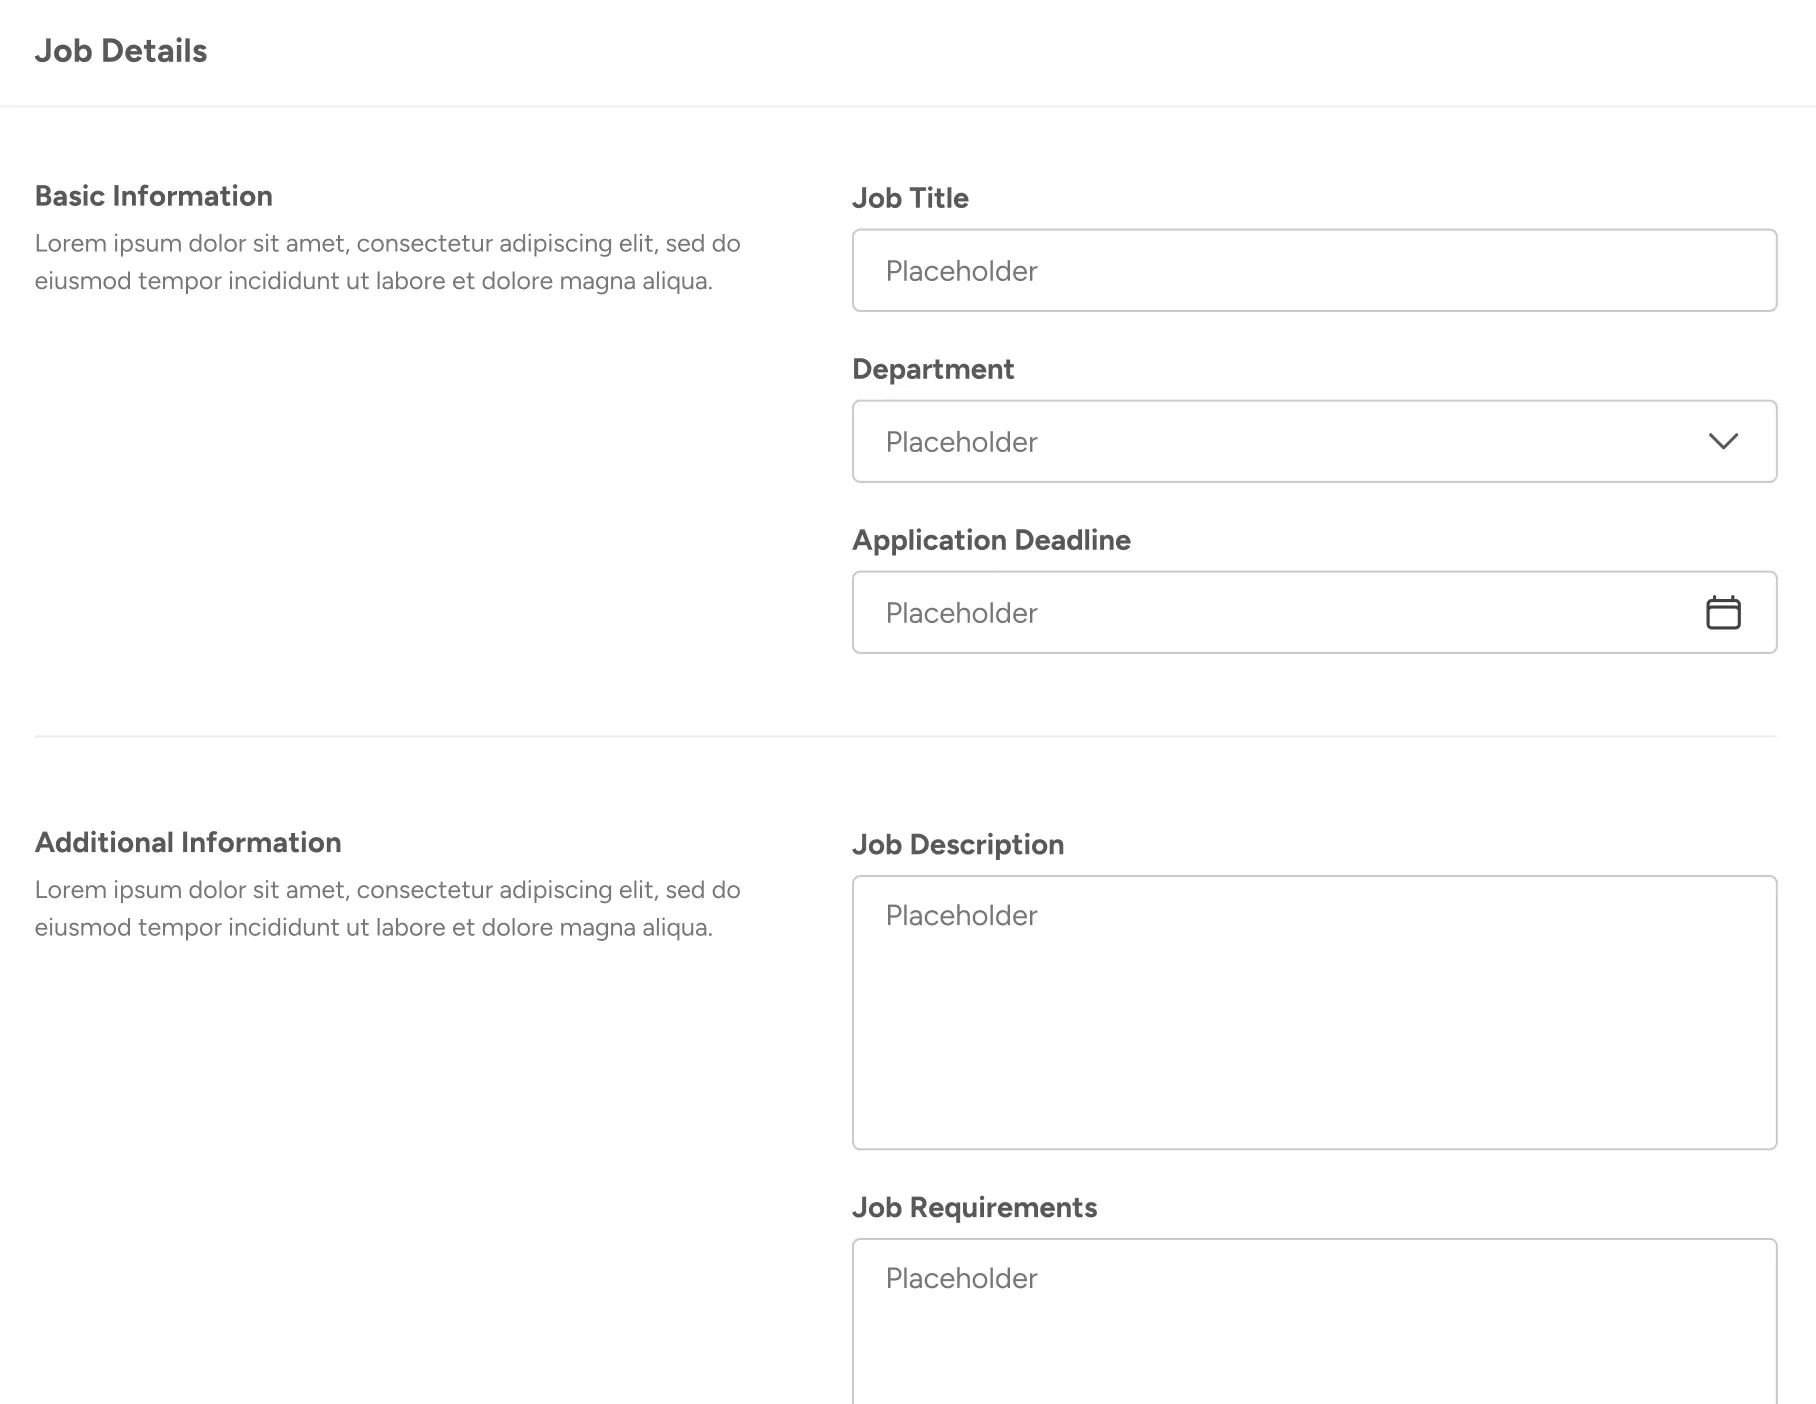The width and height of the screenshot is (1816, 1404).
Task: Open the calendar picker for Application Deadline
Action: tap(1723, 612)
